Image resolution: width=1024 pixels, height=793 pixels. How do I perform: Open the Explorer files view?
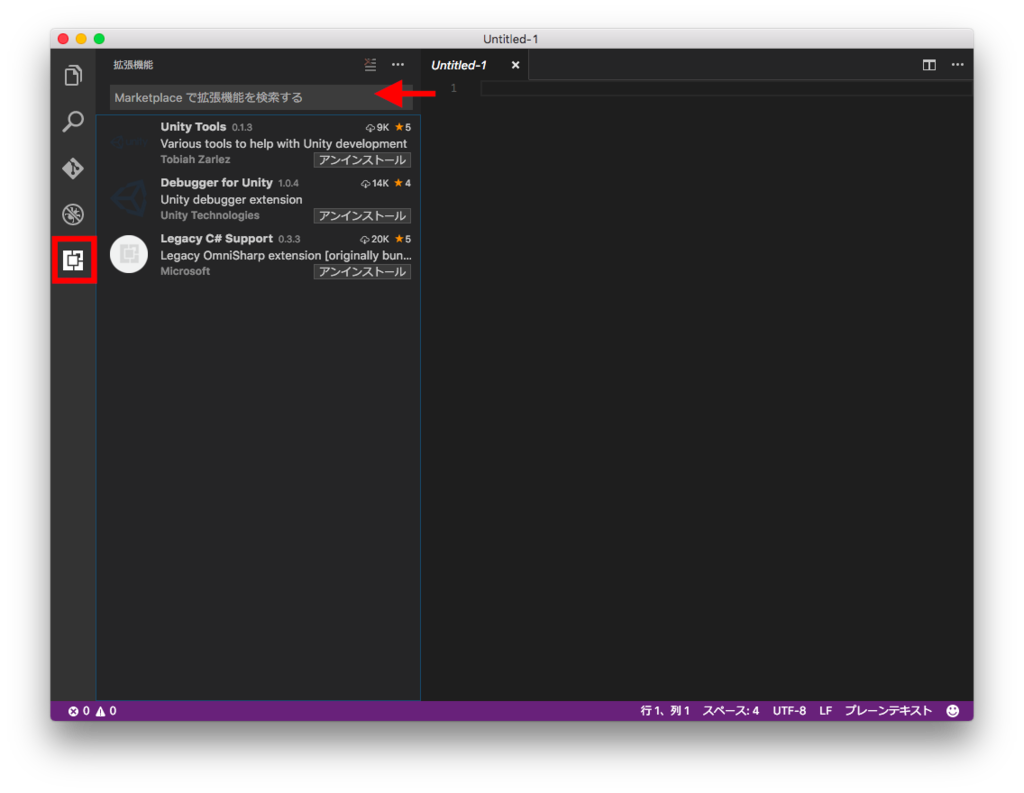[73, 76]
